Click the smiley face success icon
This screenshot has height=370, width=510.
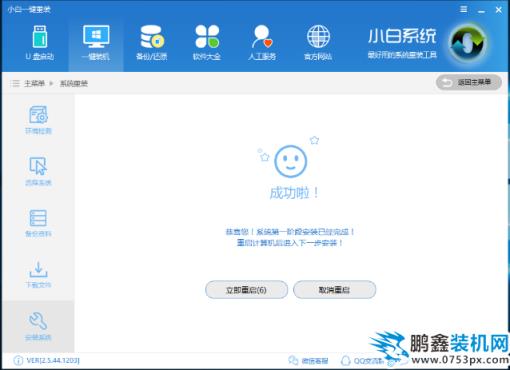(290, 161)
